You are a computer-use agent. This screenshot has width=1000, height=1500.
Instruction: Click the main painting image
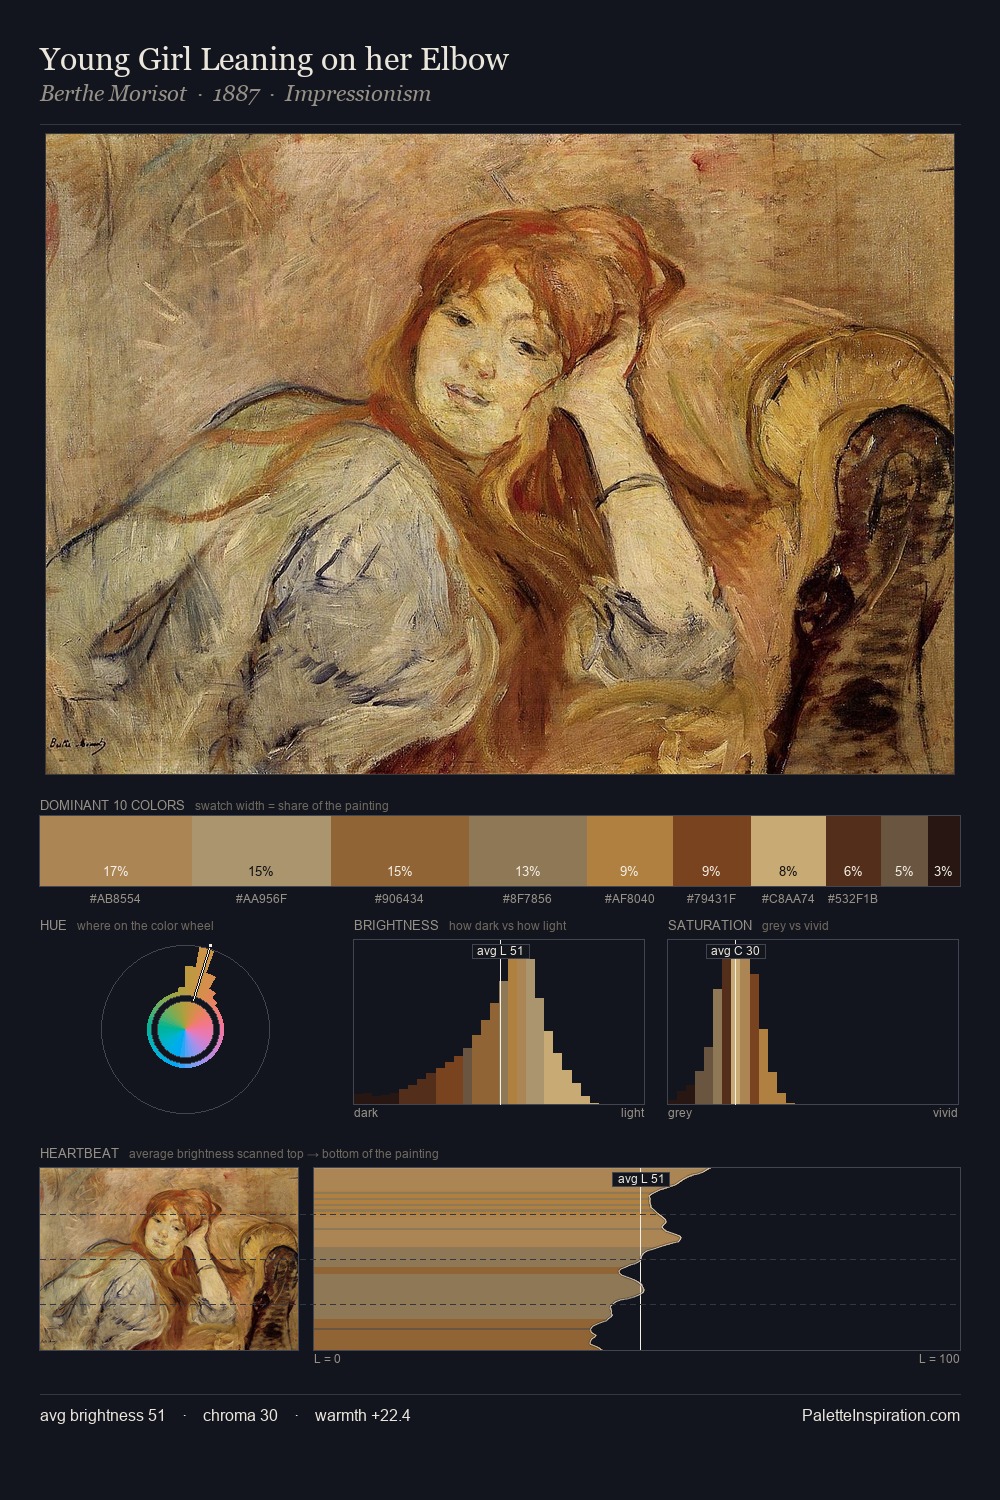pyautogui.click(x=500, y=454)
